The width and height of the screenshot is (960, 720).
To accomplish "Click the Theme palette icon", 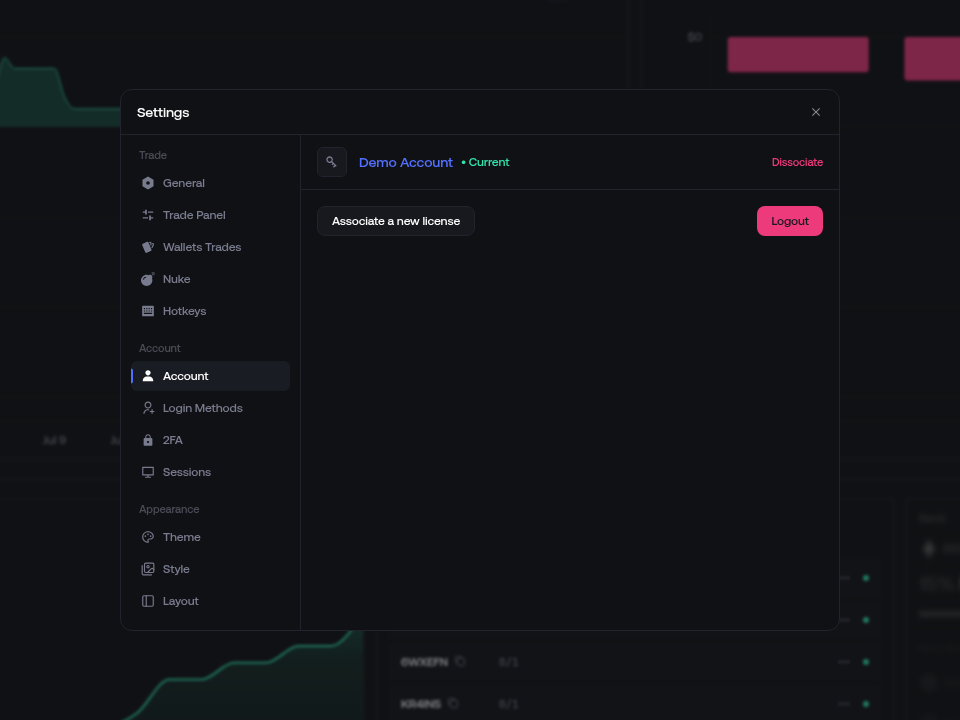I will point(148,537).
